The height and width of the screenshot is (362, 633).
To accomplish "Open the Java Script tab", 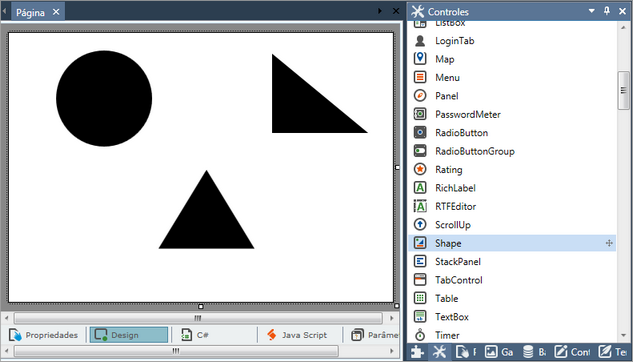I will coord(297,335).
